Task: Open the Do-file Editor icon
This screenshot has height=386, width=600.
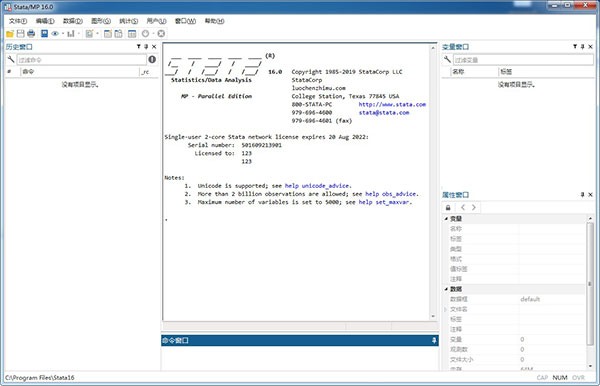Action: (89, 34)
